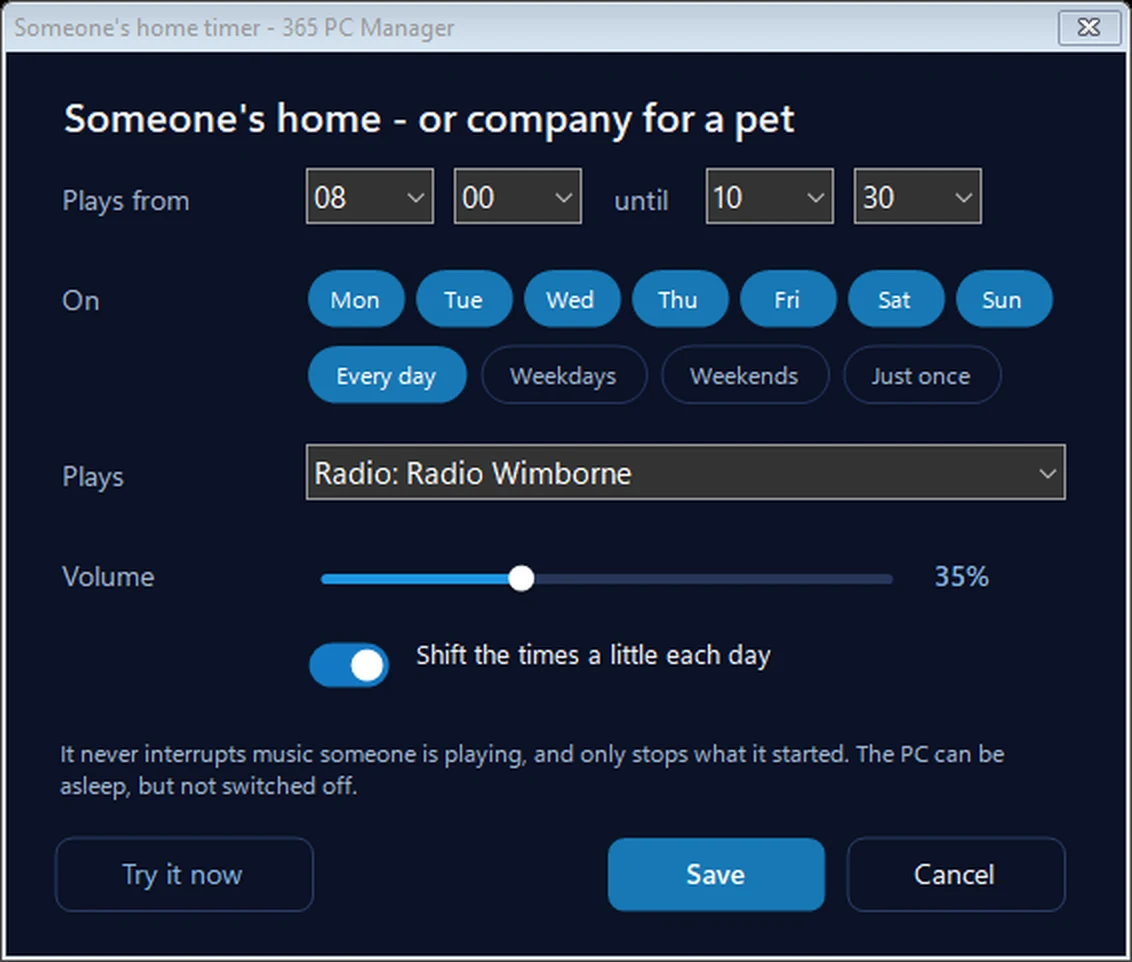Select the Every day preset

(387, 375)
